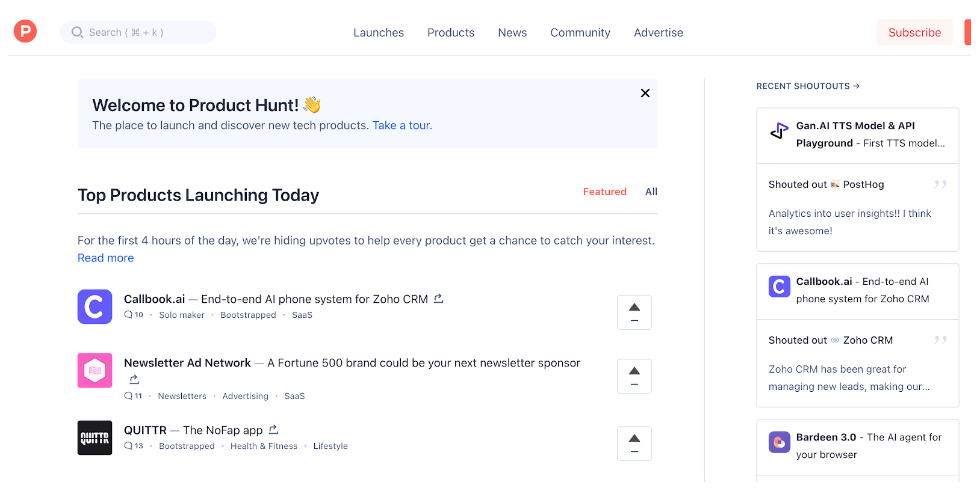Go to the Advertise page
Screen dimensions: 978x490
point(658,32)
